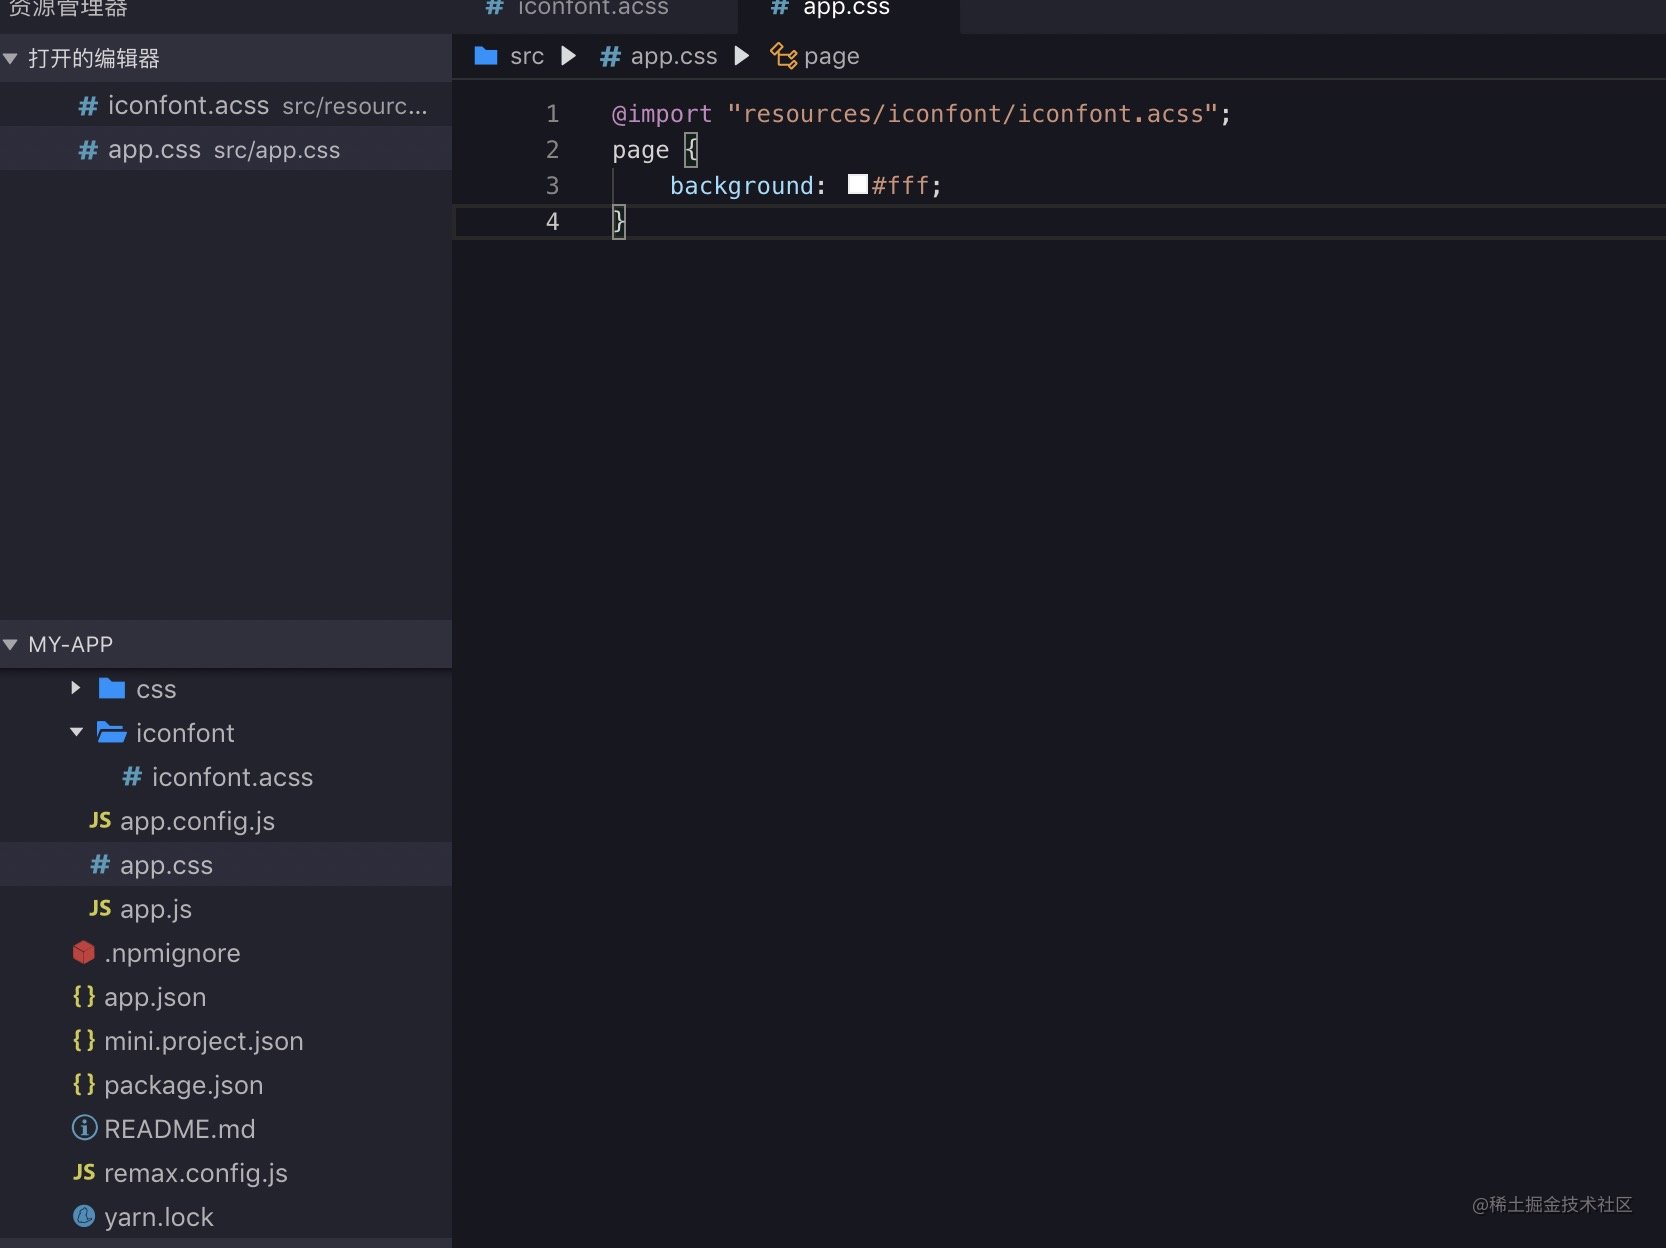Click the braces icon of app.json
The width and height of the screenshot is (1666, 1248).
84,996
